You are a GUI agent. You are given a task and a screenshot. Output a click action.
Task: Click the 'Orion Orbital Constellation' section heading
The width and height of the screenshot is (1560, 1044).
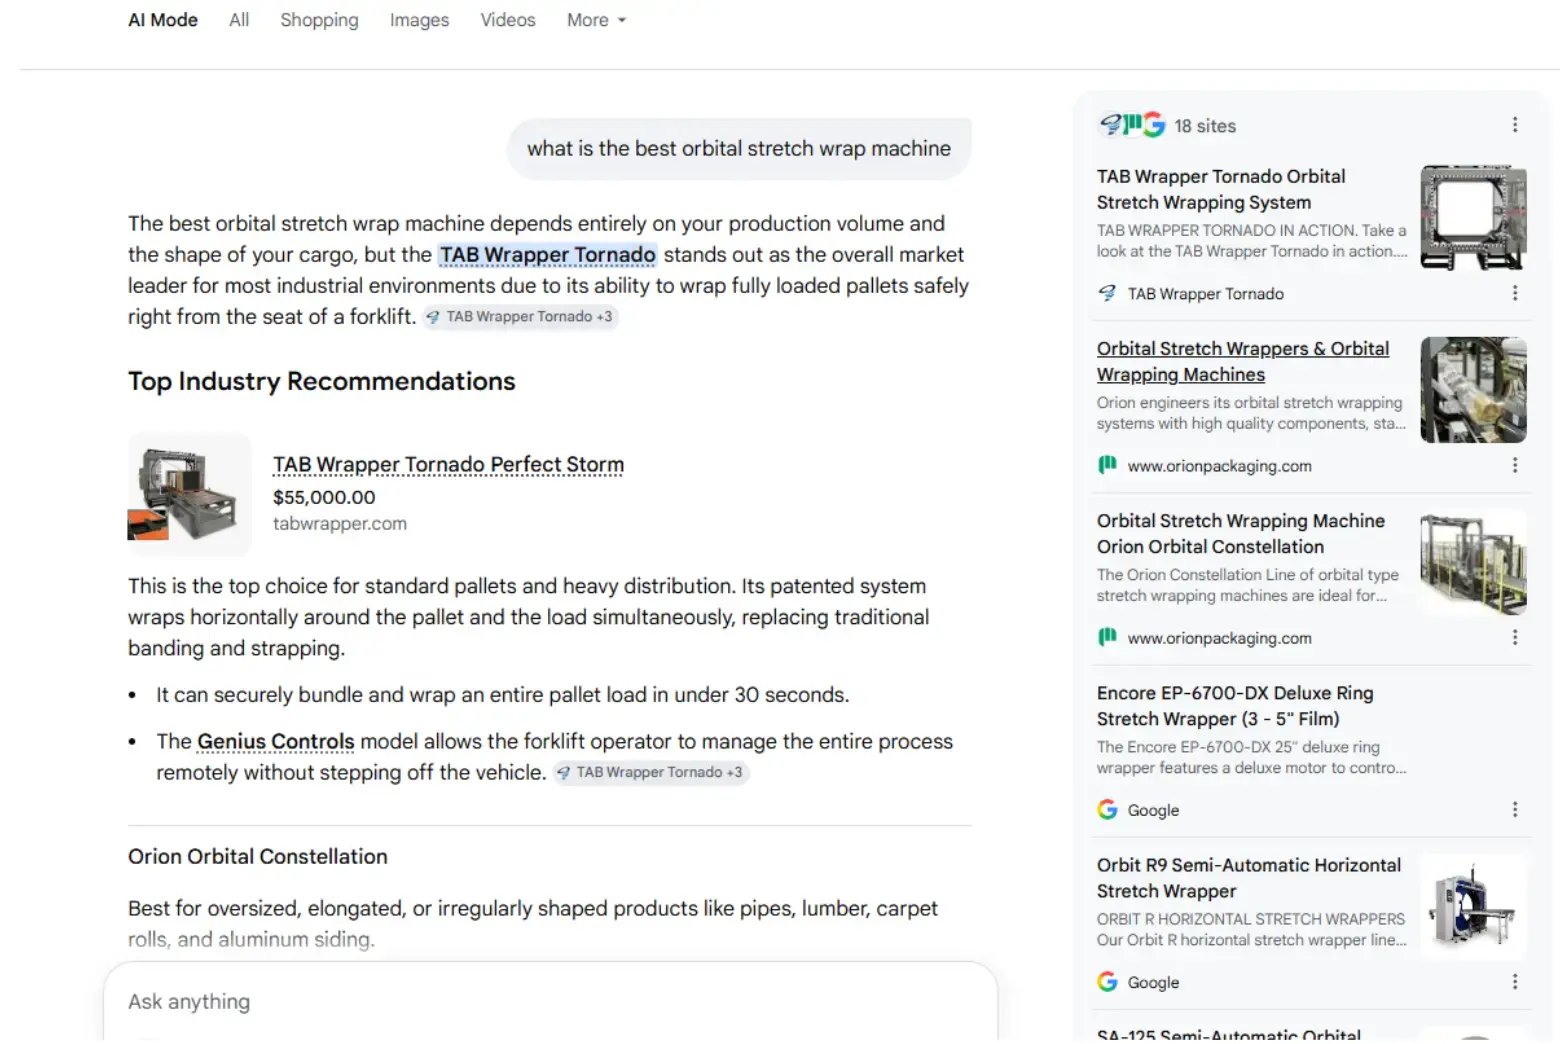pos(258,857)
